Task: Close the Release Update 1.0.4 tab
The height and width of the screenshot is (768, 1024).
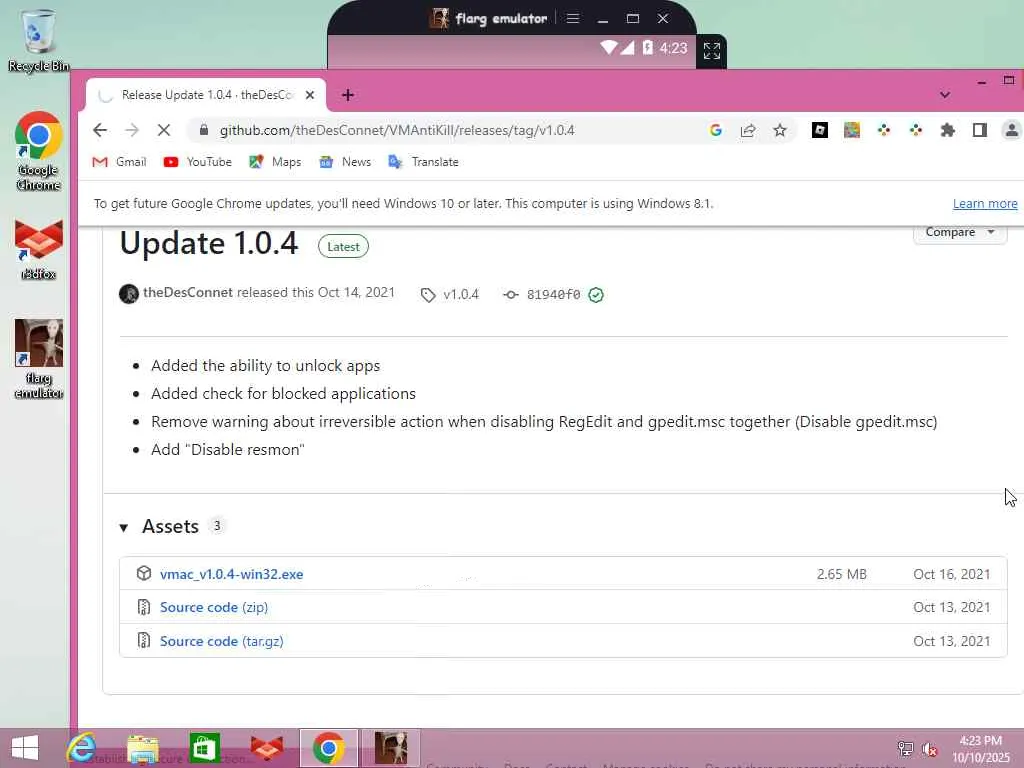Action: tap(310, 95)
